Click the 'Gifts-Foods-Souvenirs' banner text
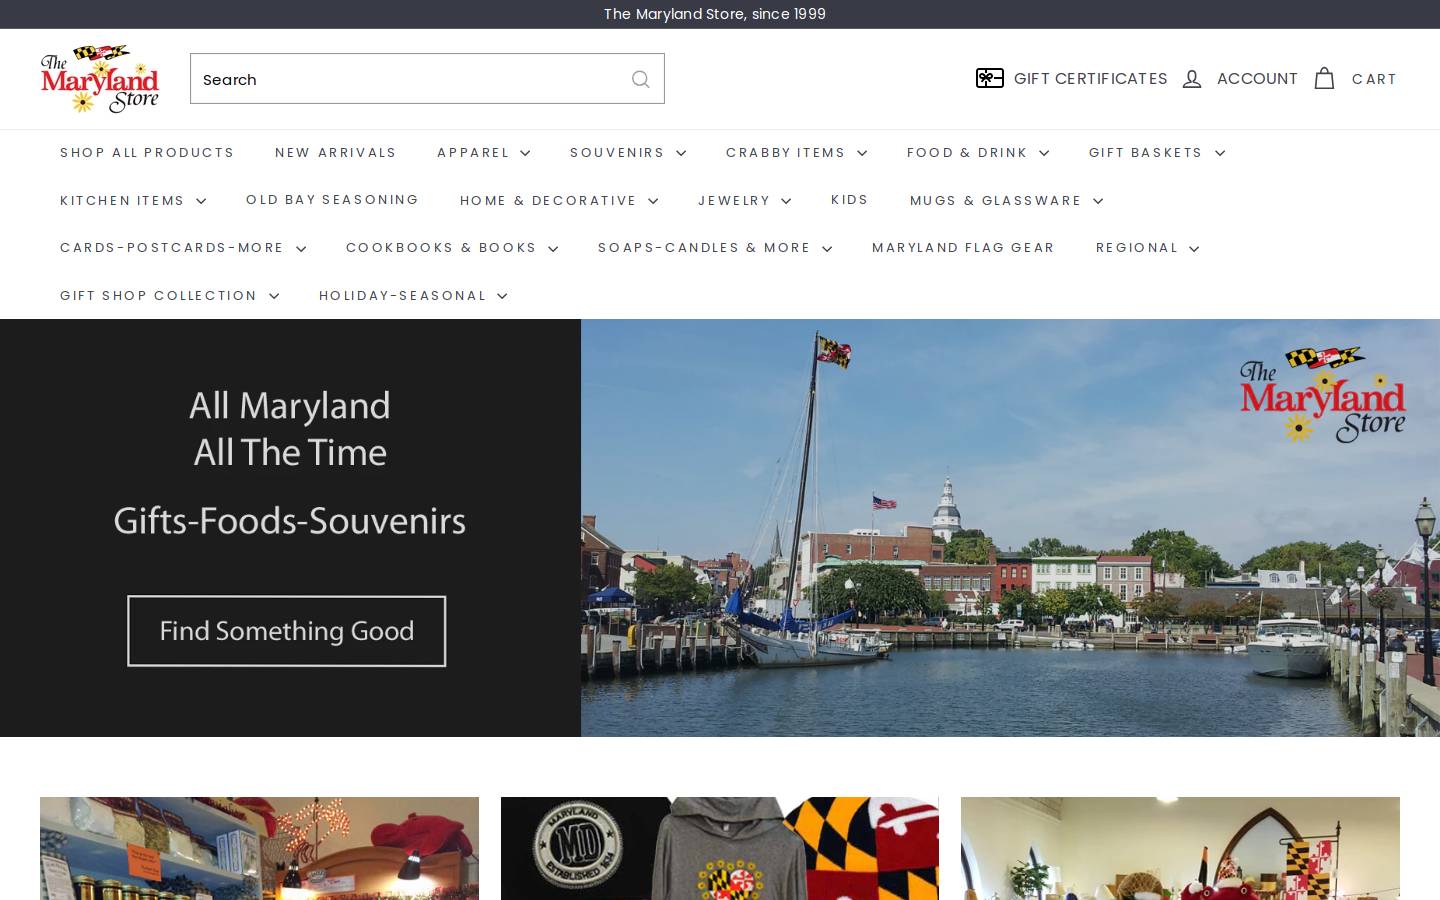Screen dimensions: 1440x900 [x=290, y=521]
